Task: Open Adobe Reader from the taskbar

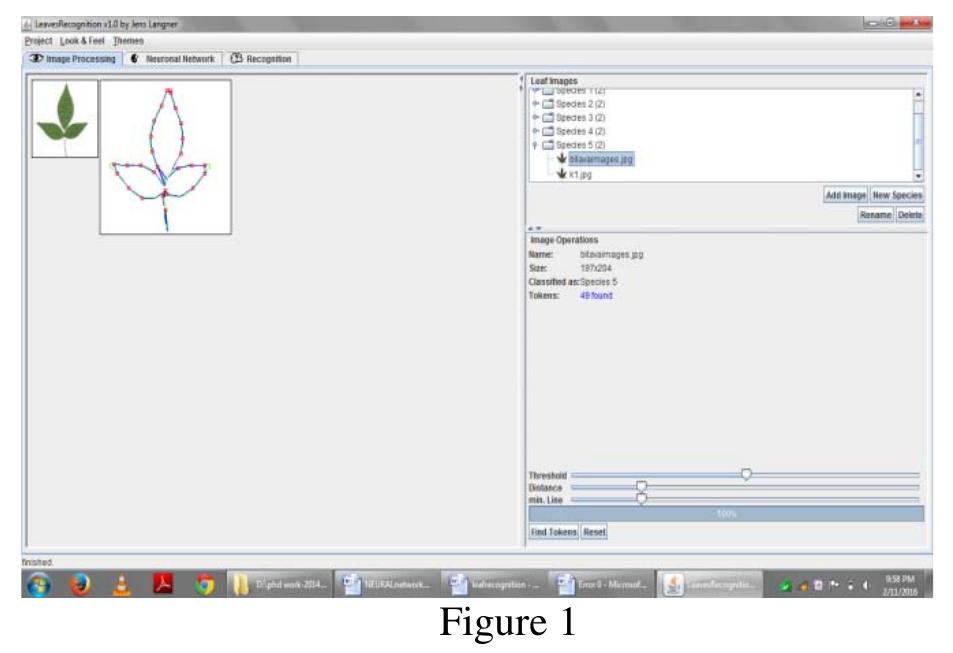Action: pyautogui.click(x=162, y=585)
